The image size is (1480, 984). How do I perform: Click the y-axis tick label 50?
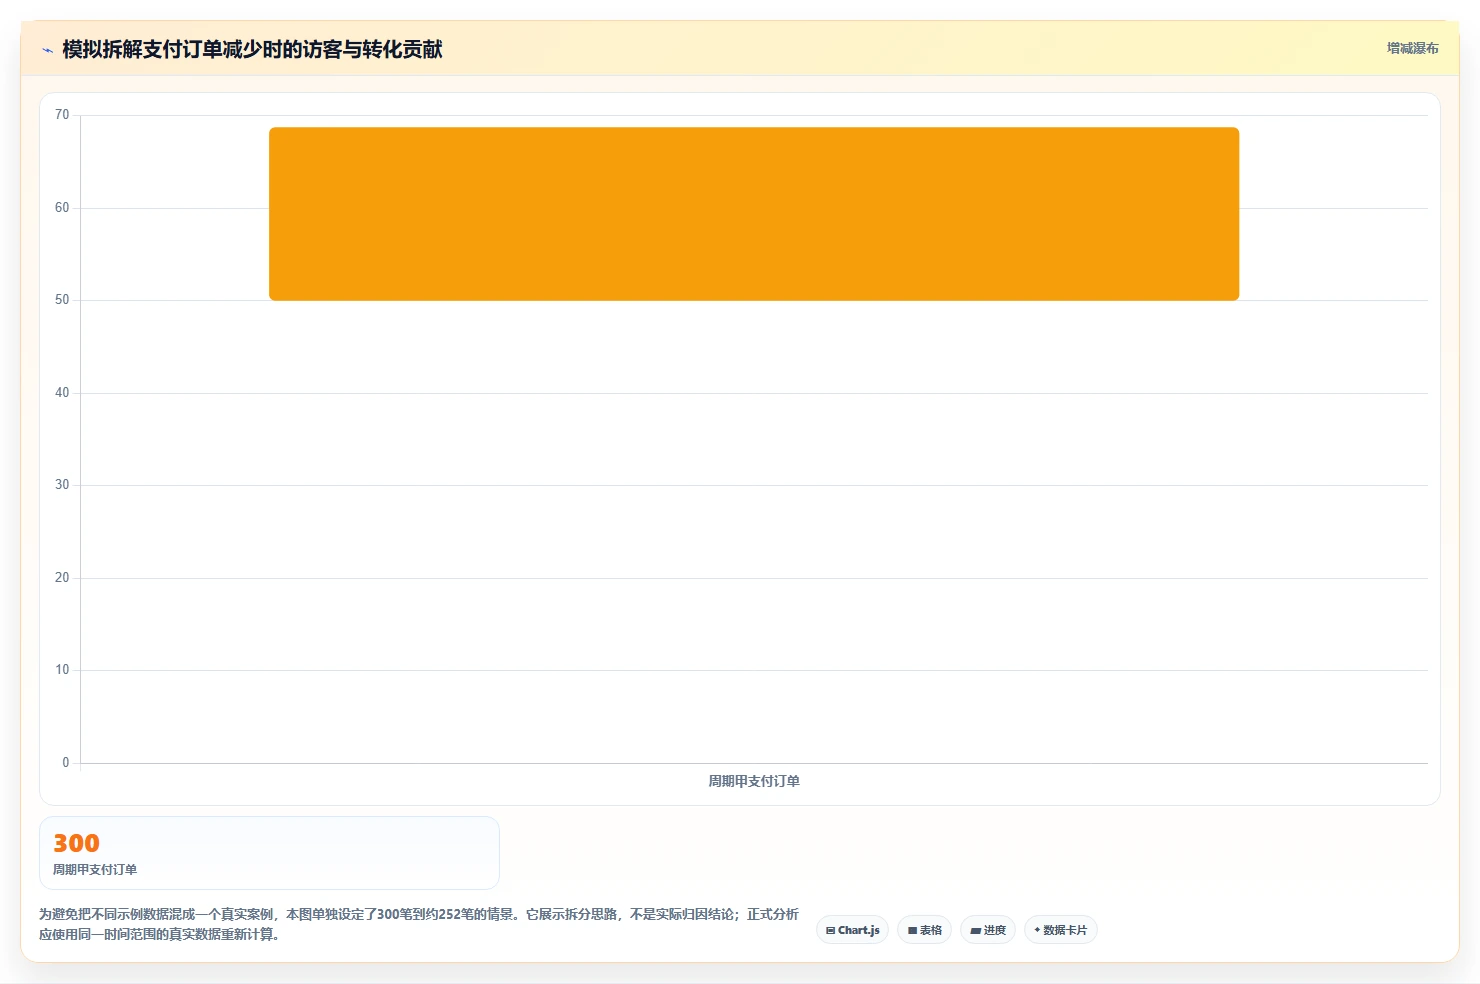click(x=62, y=300)
